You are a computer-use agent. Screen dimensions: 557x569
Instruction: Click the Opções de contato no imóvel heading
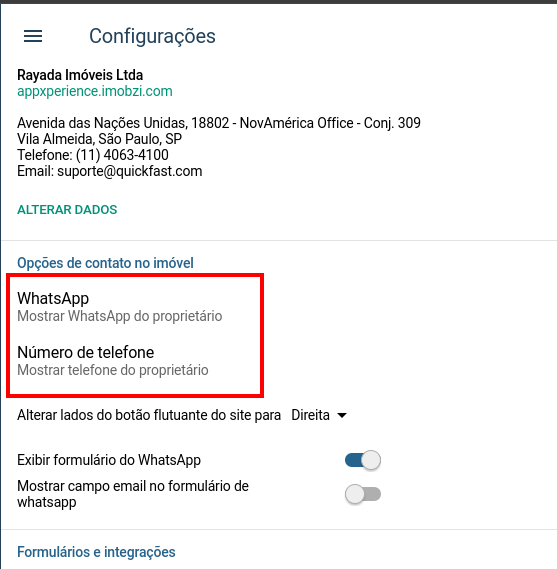click(x=105, y=263)
